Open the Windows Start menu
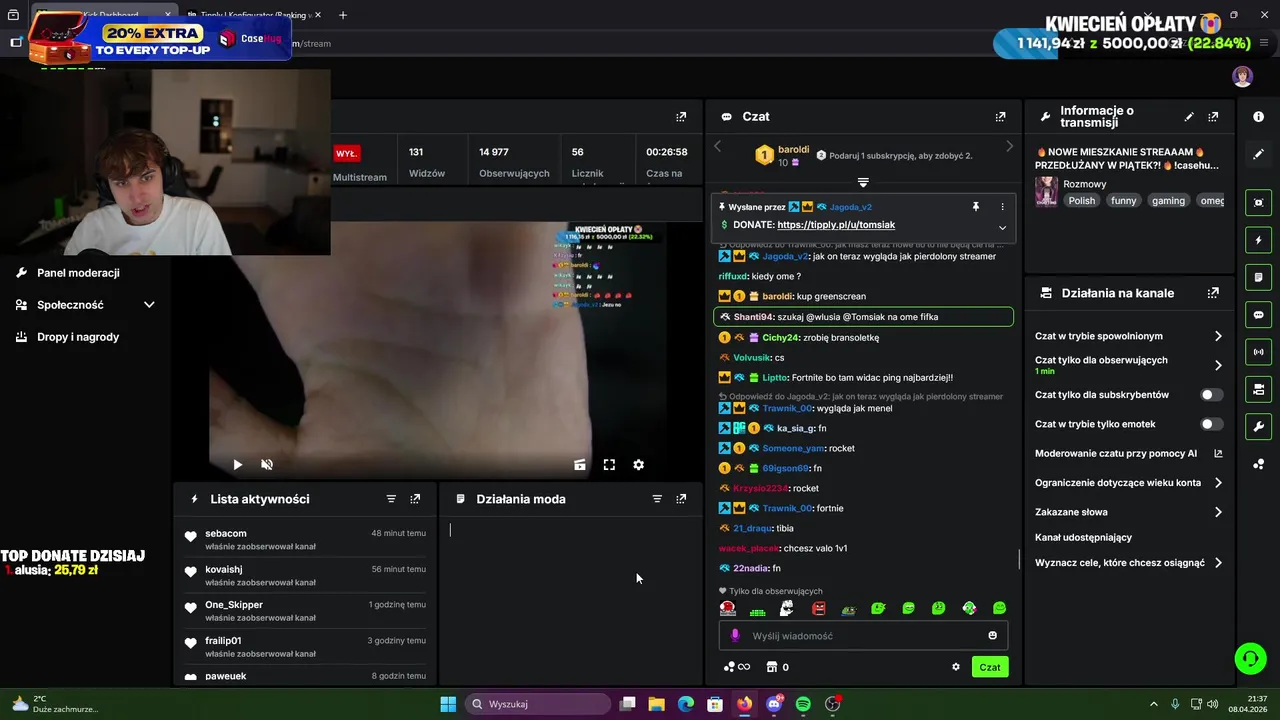 [448, 704]
